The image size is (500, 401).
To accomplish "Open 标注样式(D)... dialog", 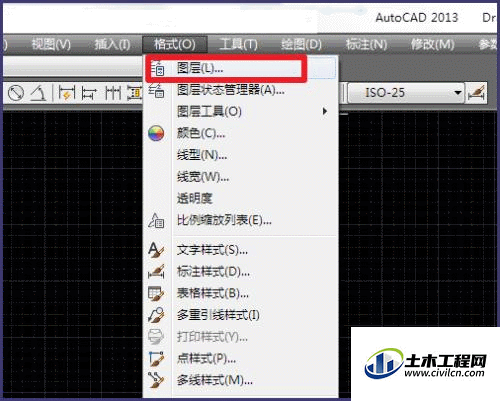I will click(x=240, y=272).
